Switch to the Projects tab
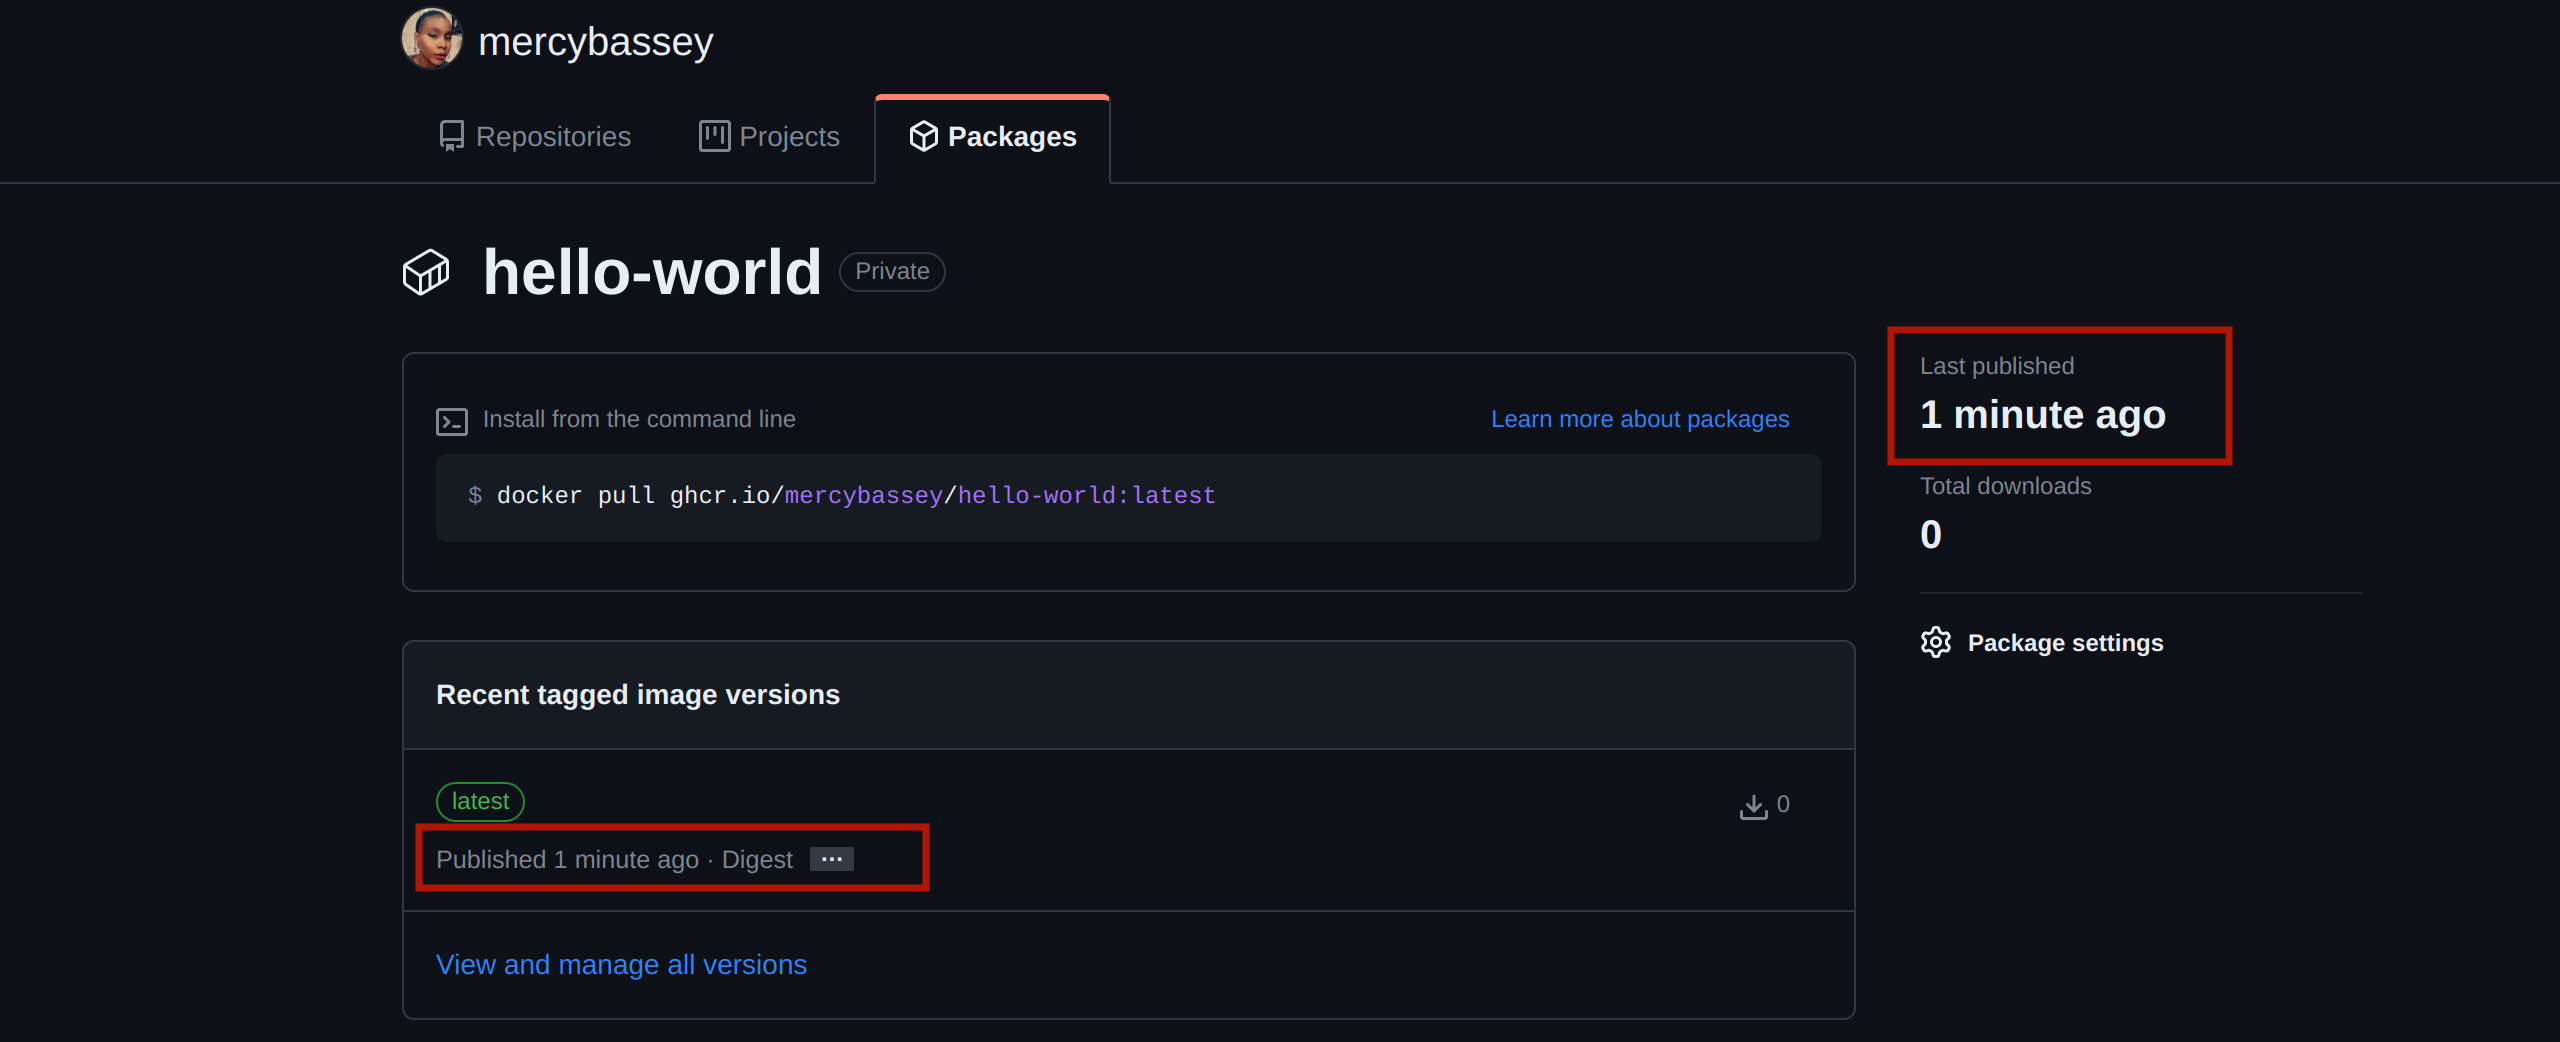Image resolution: width=2560 pixels, height=1042 pixels. (789, 137)
